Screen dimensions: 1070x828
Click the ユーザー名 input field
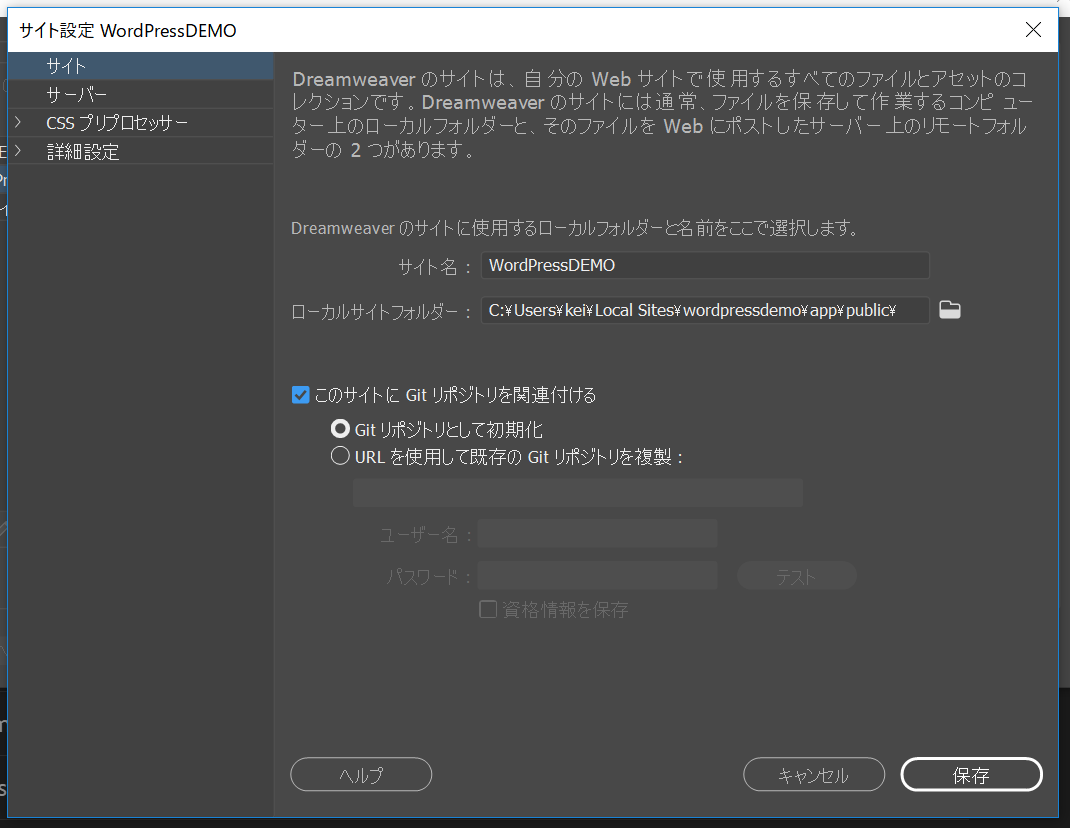click(596, 534)
